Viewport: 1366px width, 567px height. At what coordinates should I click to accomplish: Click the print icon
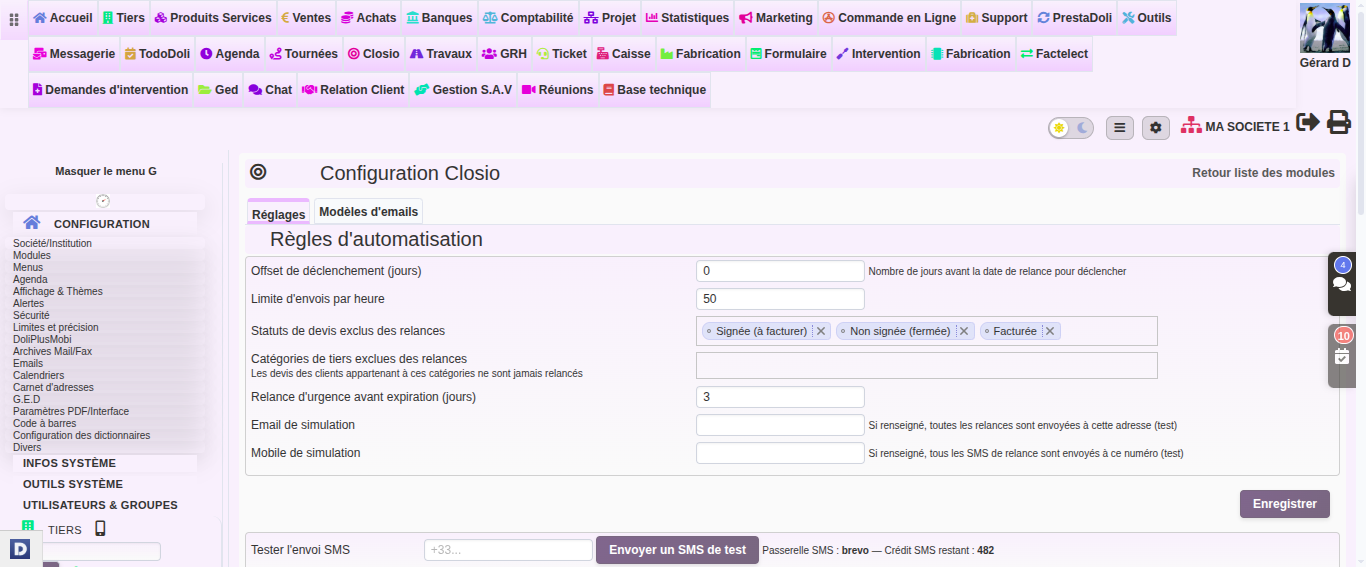tap(1339, 122)
